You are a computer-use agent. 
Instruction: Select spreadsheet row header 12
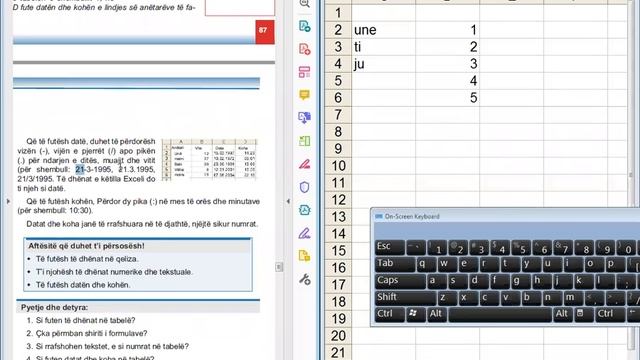click(x=338, y=200)
